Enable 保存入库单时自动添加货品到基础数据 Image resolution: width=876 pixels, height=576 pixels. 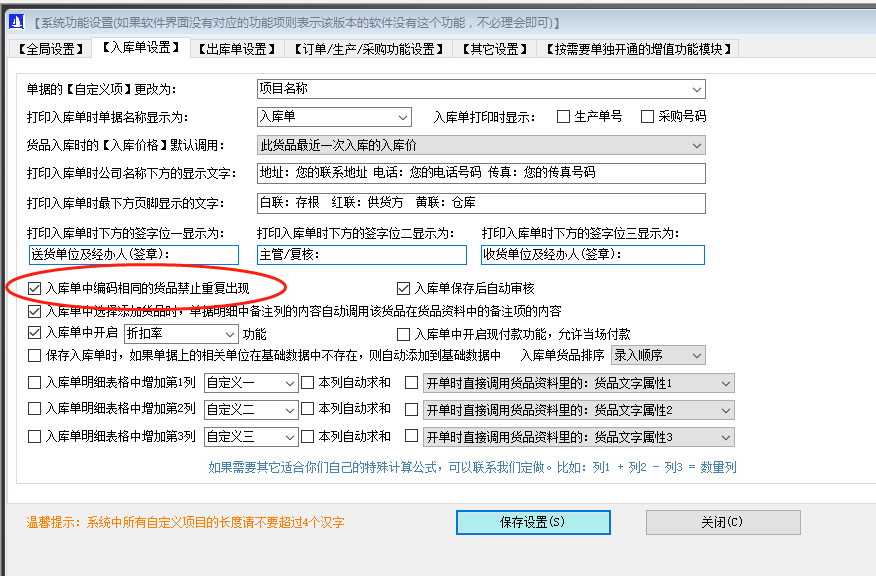coord(34,356)
